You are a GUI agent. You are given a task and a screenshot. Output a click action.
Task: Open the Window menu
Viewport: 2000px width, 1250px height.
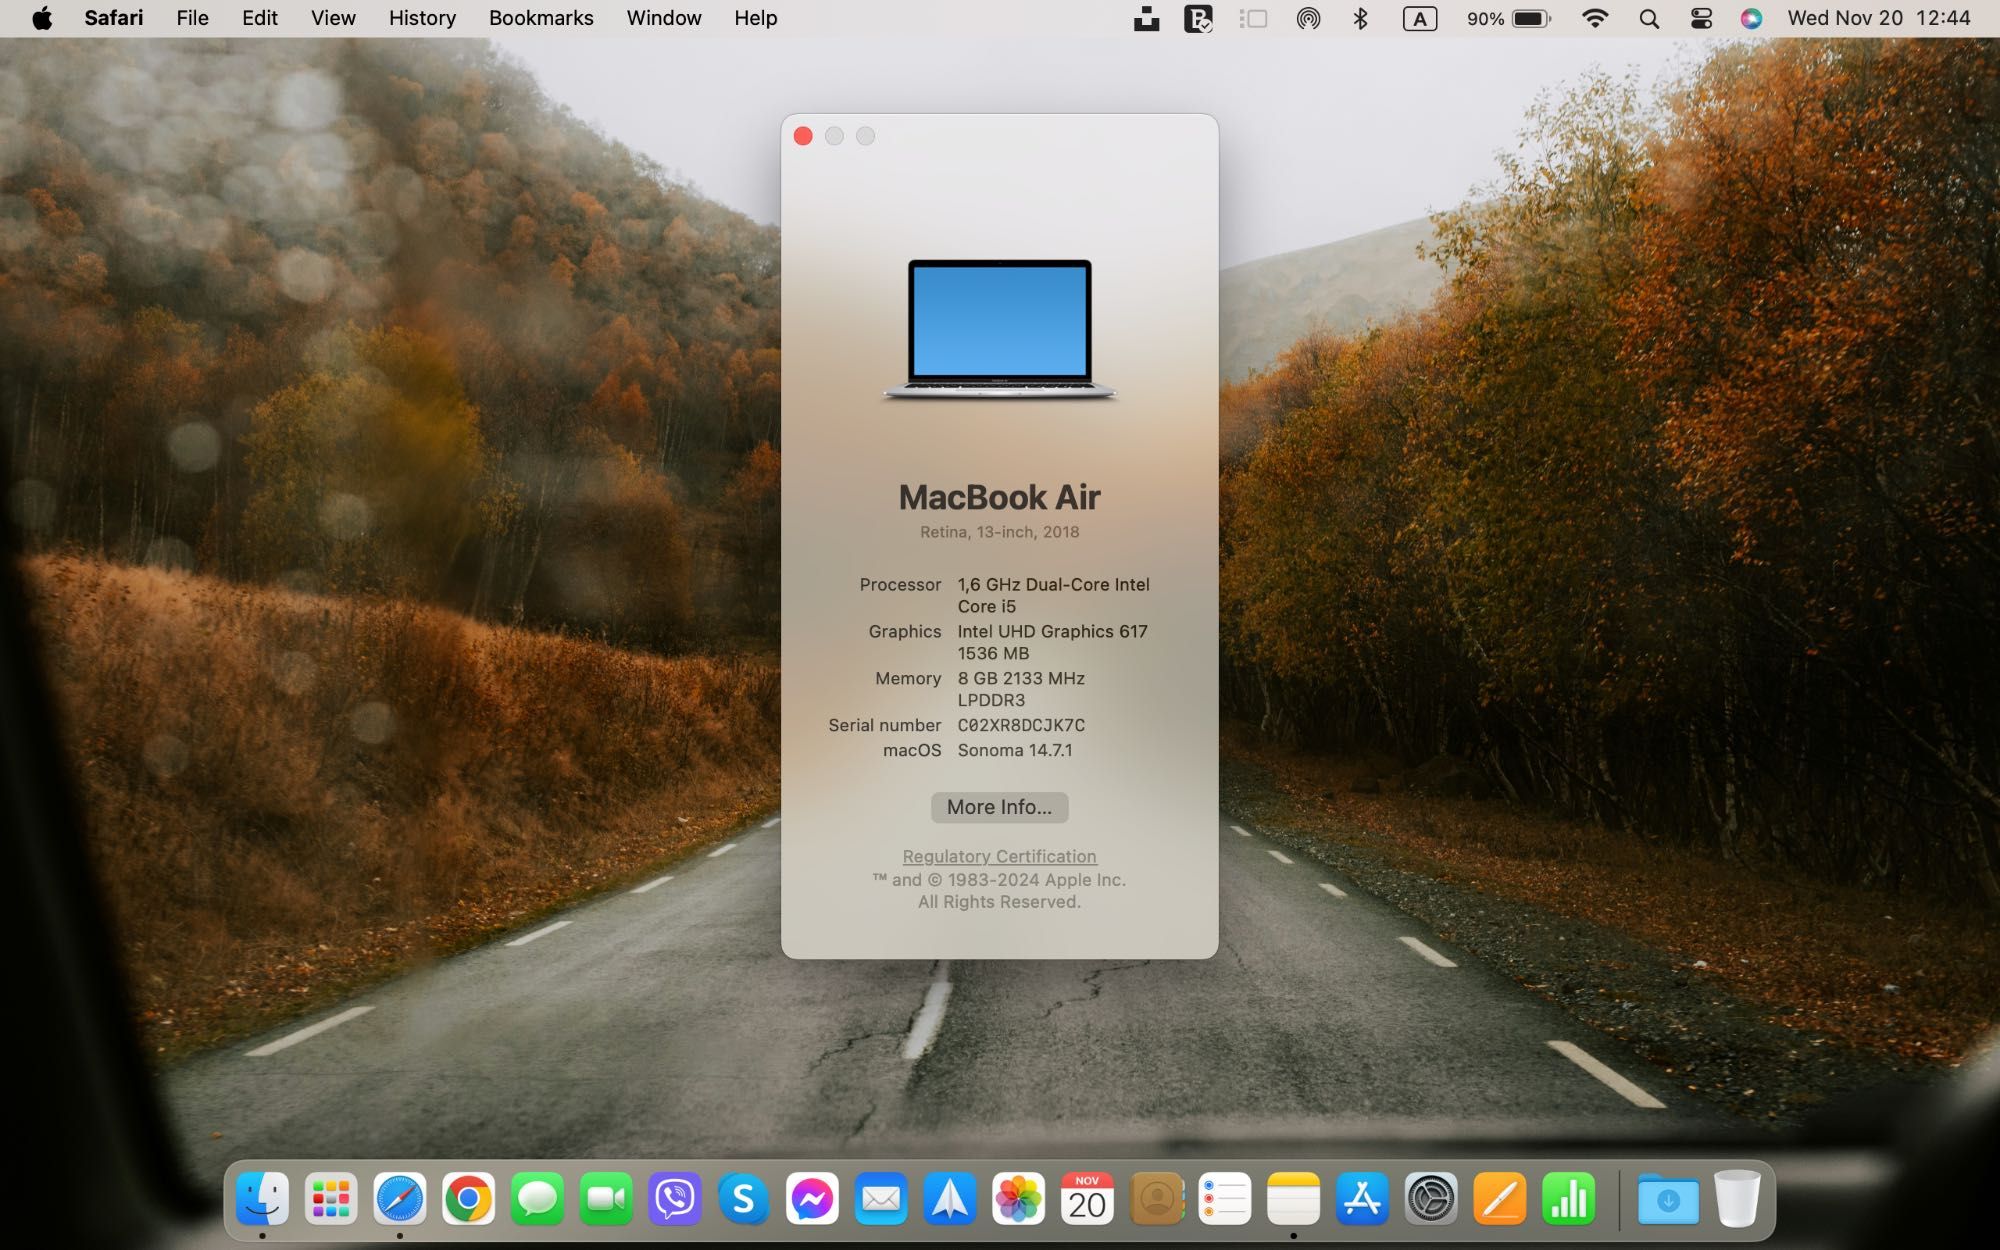coord(664,18)
